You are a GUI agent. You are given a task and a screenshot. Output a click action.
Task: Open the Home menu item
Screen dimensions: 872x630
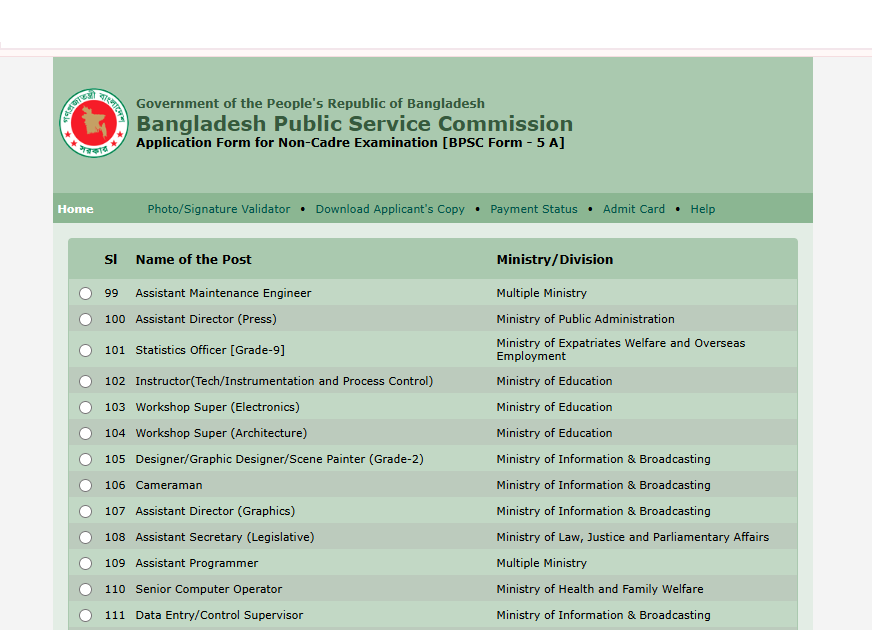[75, 209]
